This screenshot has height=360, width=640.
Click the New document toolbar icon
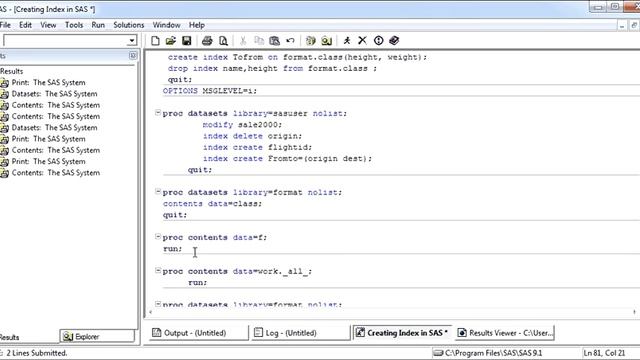155,40
